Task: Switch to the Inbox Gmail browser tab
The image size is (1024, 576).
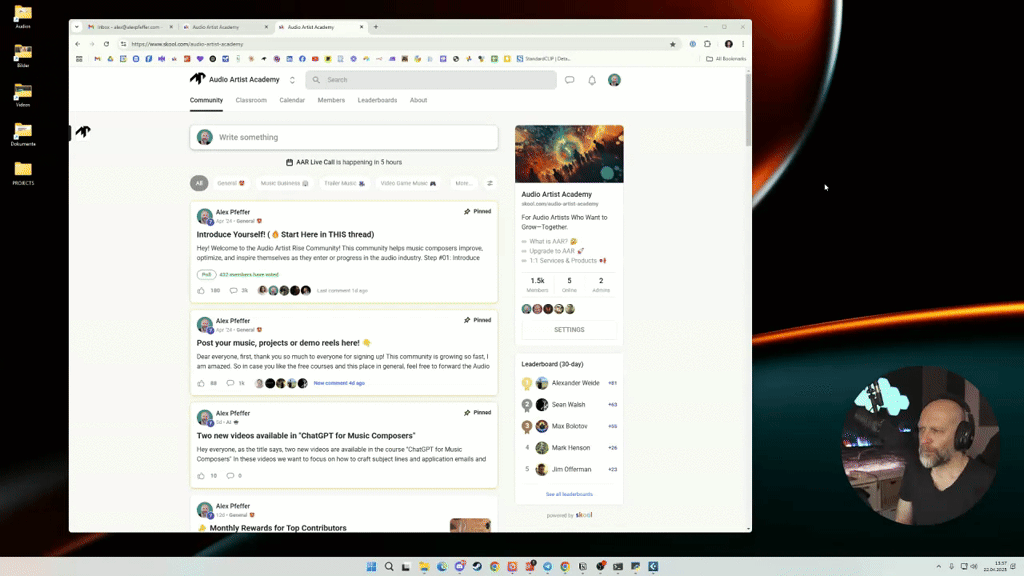Action: (x=129, y=27)
